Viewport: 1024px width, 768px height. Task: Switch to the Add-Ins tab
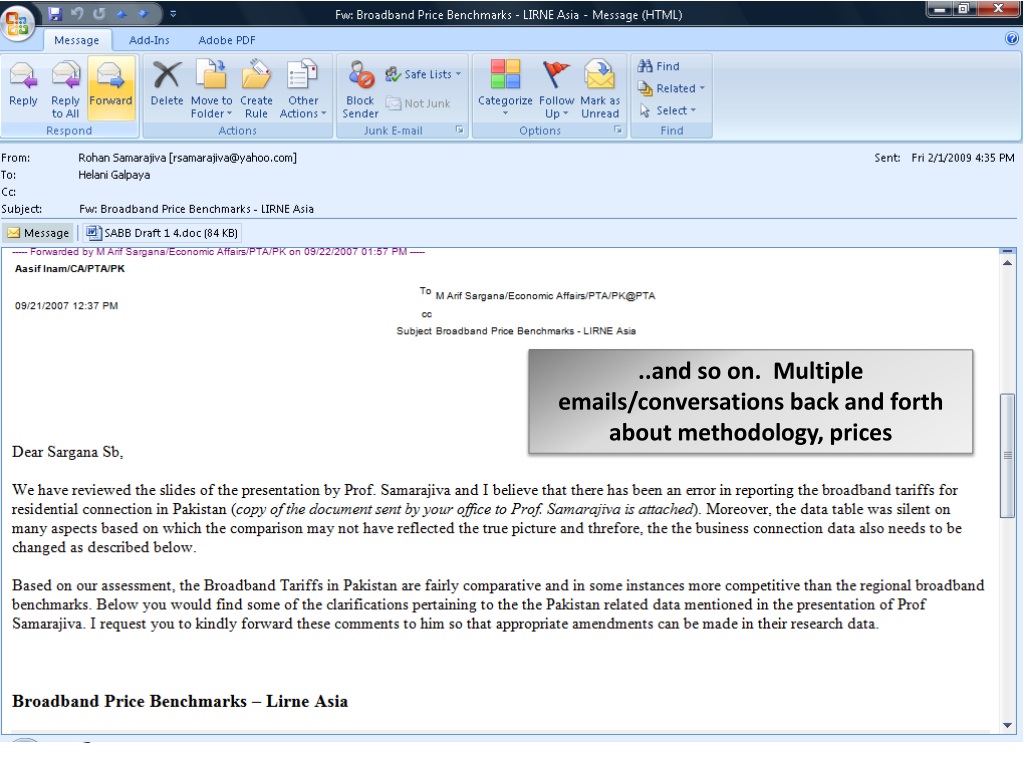[149, 40]
